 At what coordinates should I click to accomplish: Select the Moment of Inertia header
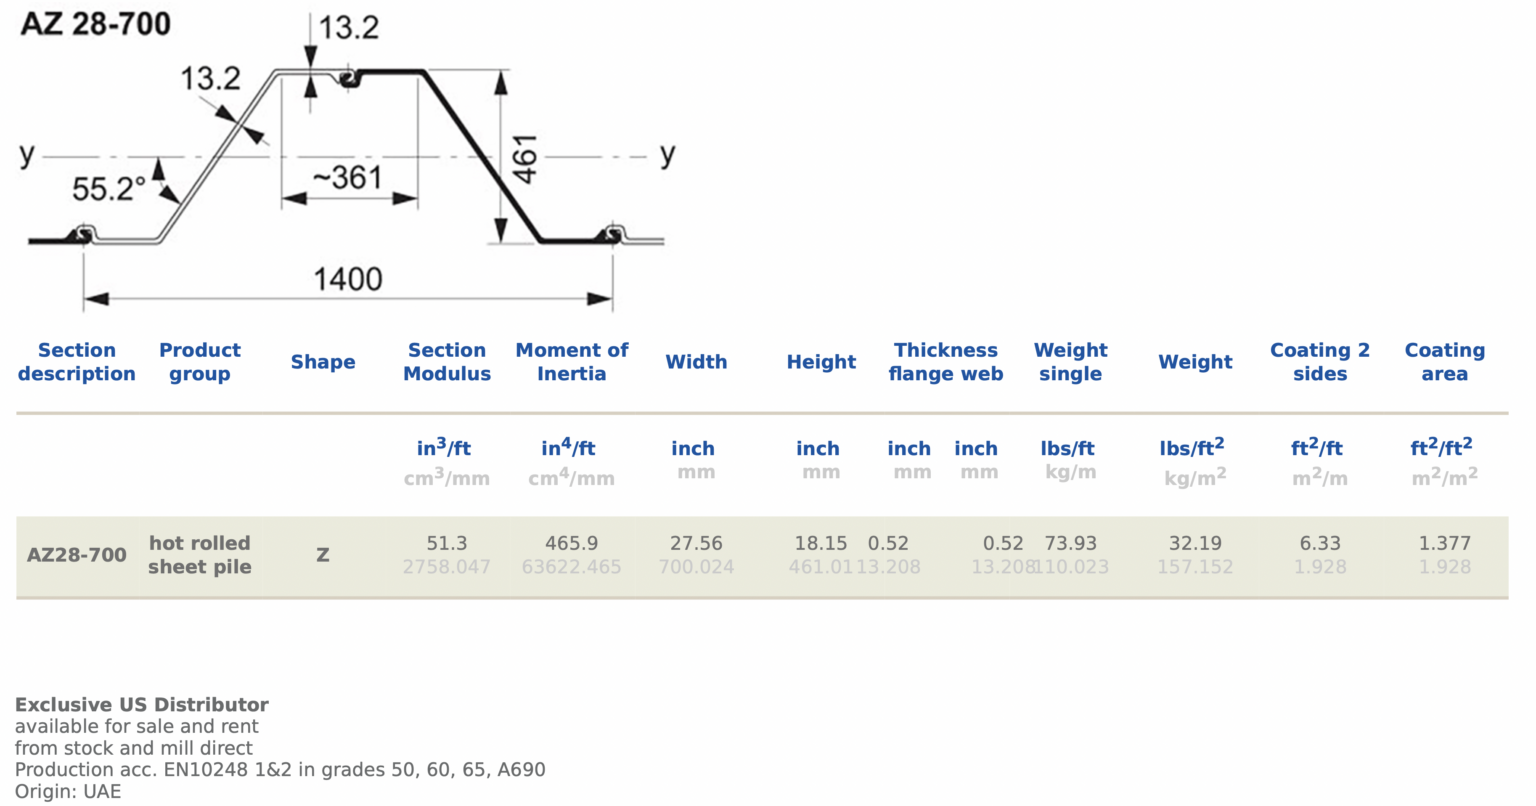[x=572, y=362]
